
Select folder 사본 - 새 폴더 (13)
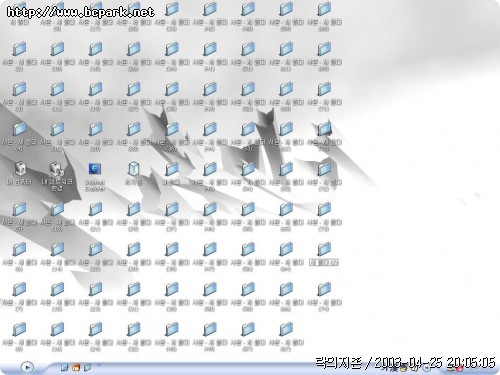coord(57,216)
